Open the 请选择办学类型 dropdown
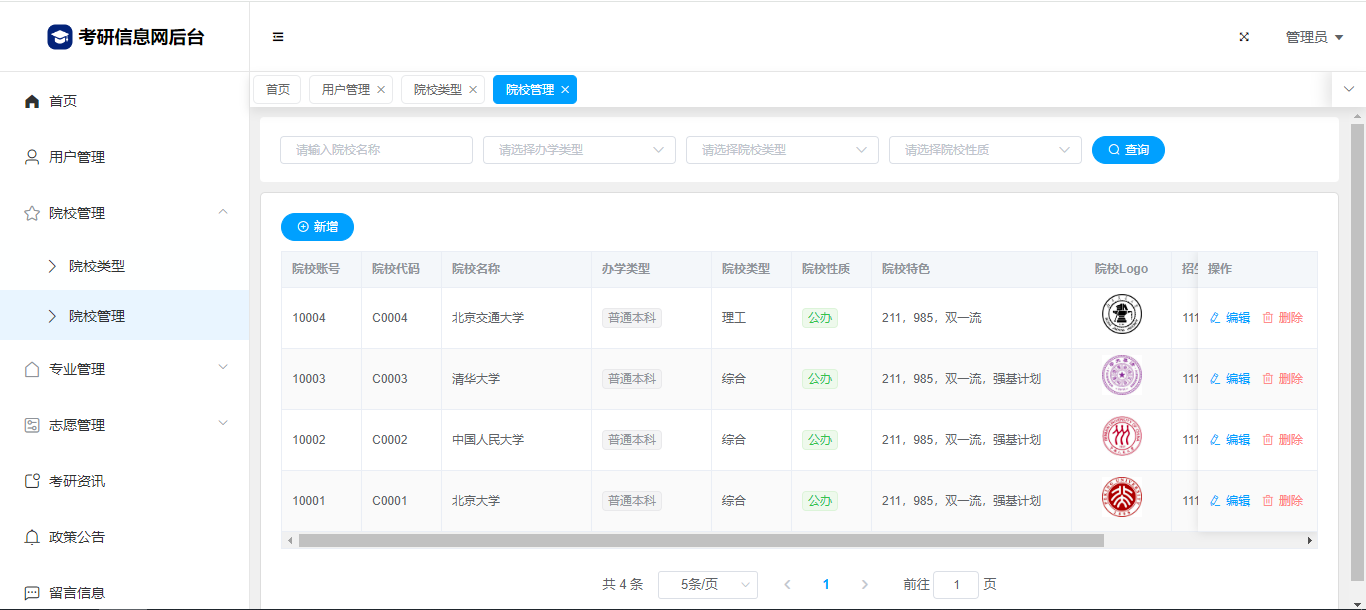 coord(579,150)
